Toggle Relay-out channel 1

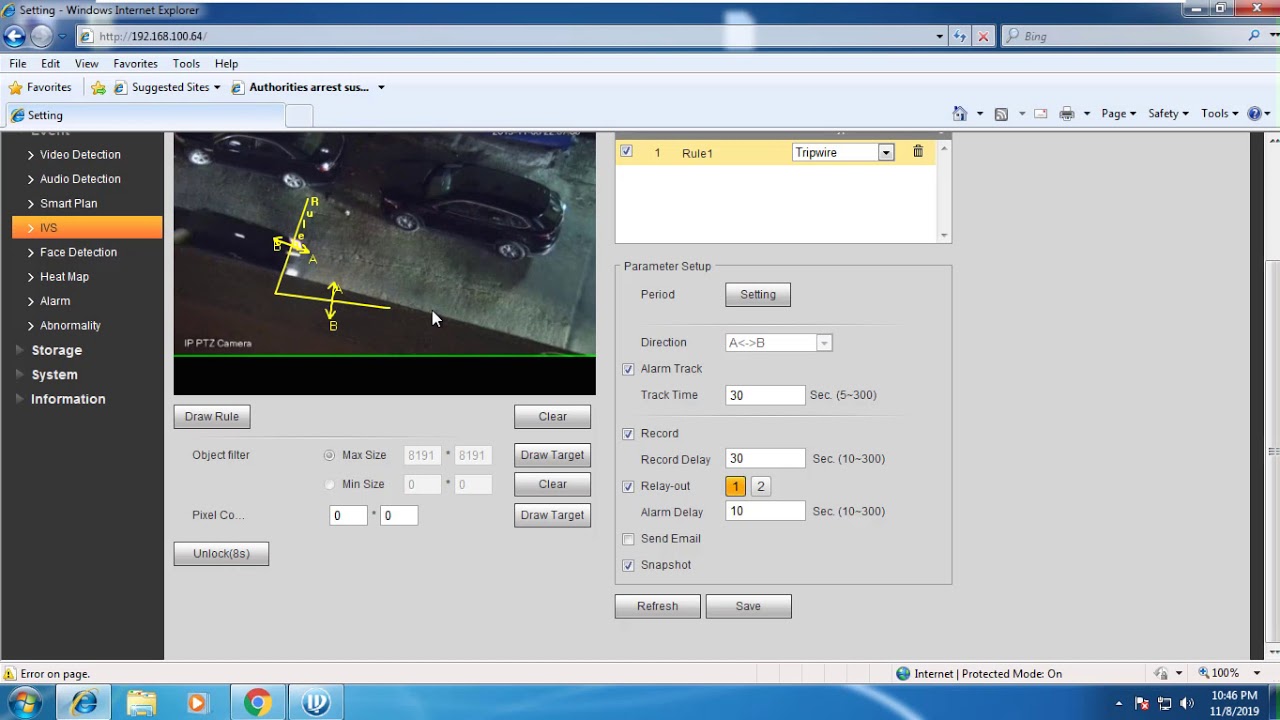point(735,486)
